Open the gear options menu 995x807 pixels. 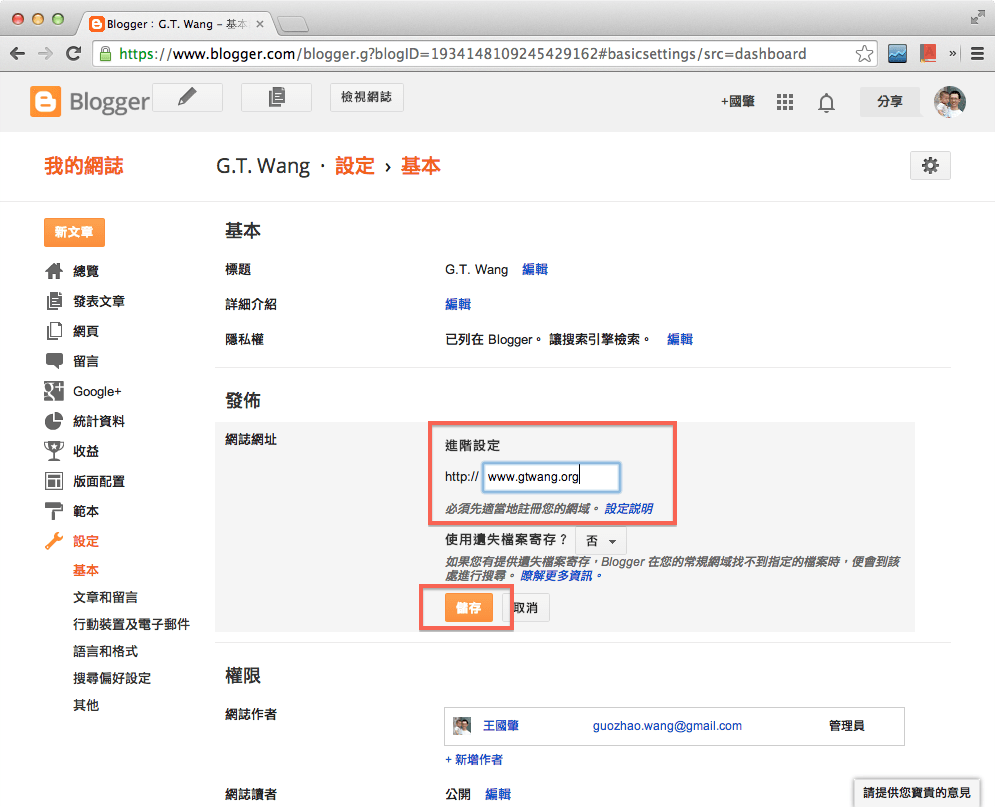[930, 165]
